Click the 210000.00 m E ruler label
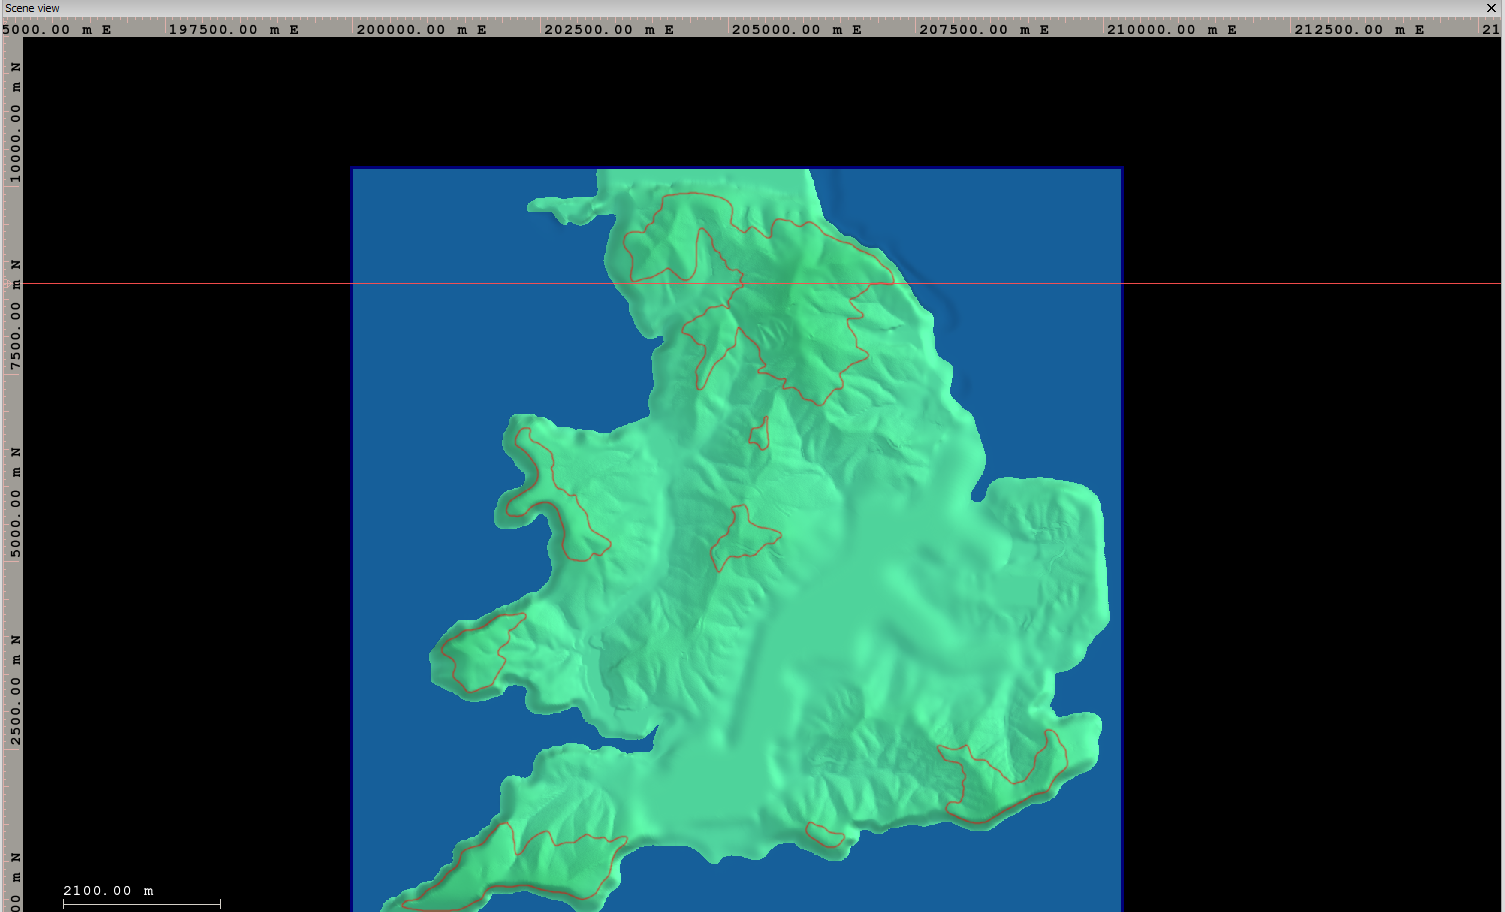1505x912 pixels. pos(1171,29)
